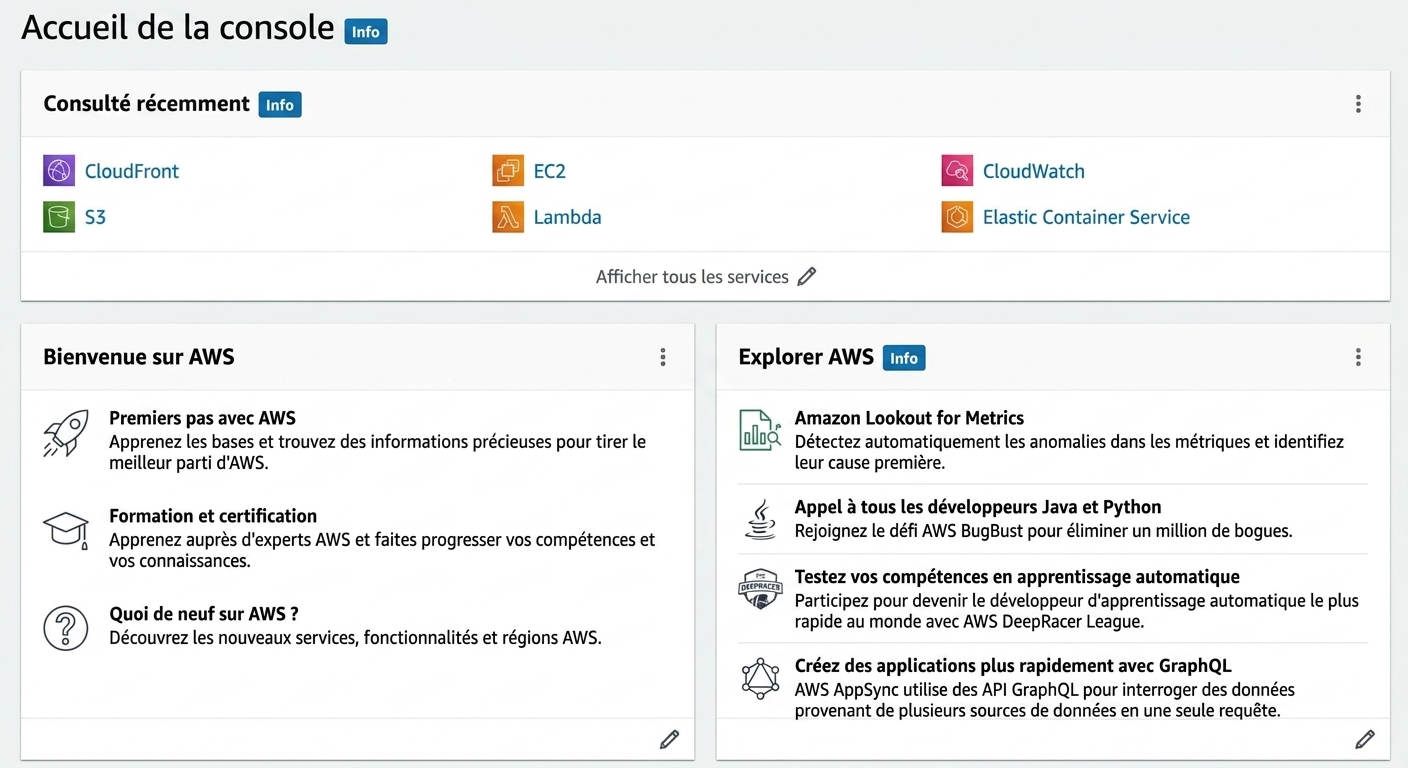Click the Lambda service icon

tap(508, 217)
